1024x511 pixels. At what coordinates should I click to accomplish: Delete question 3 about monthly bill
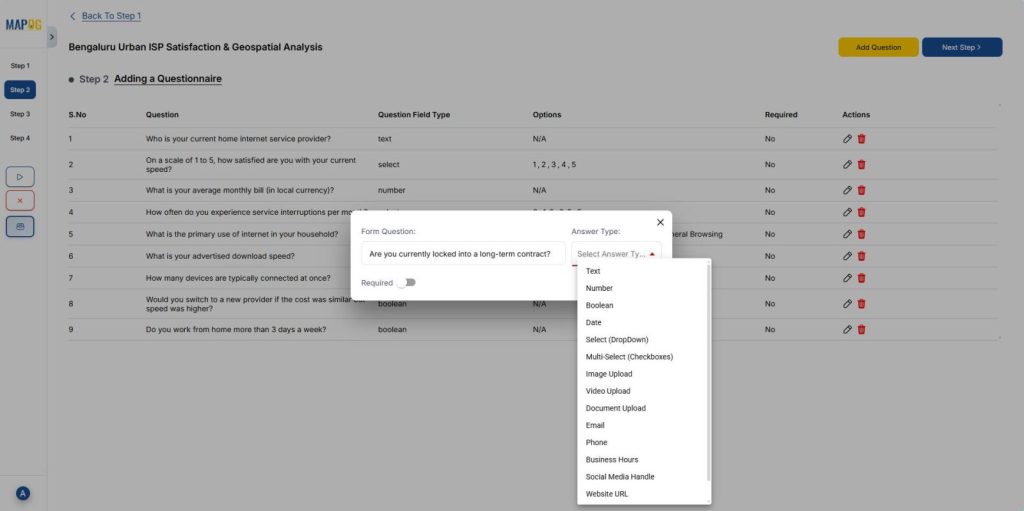click(x=861, y=190)
